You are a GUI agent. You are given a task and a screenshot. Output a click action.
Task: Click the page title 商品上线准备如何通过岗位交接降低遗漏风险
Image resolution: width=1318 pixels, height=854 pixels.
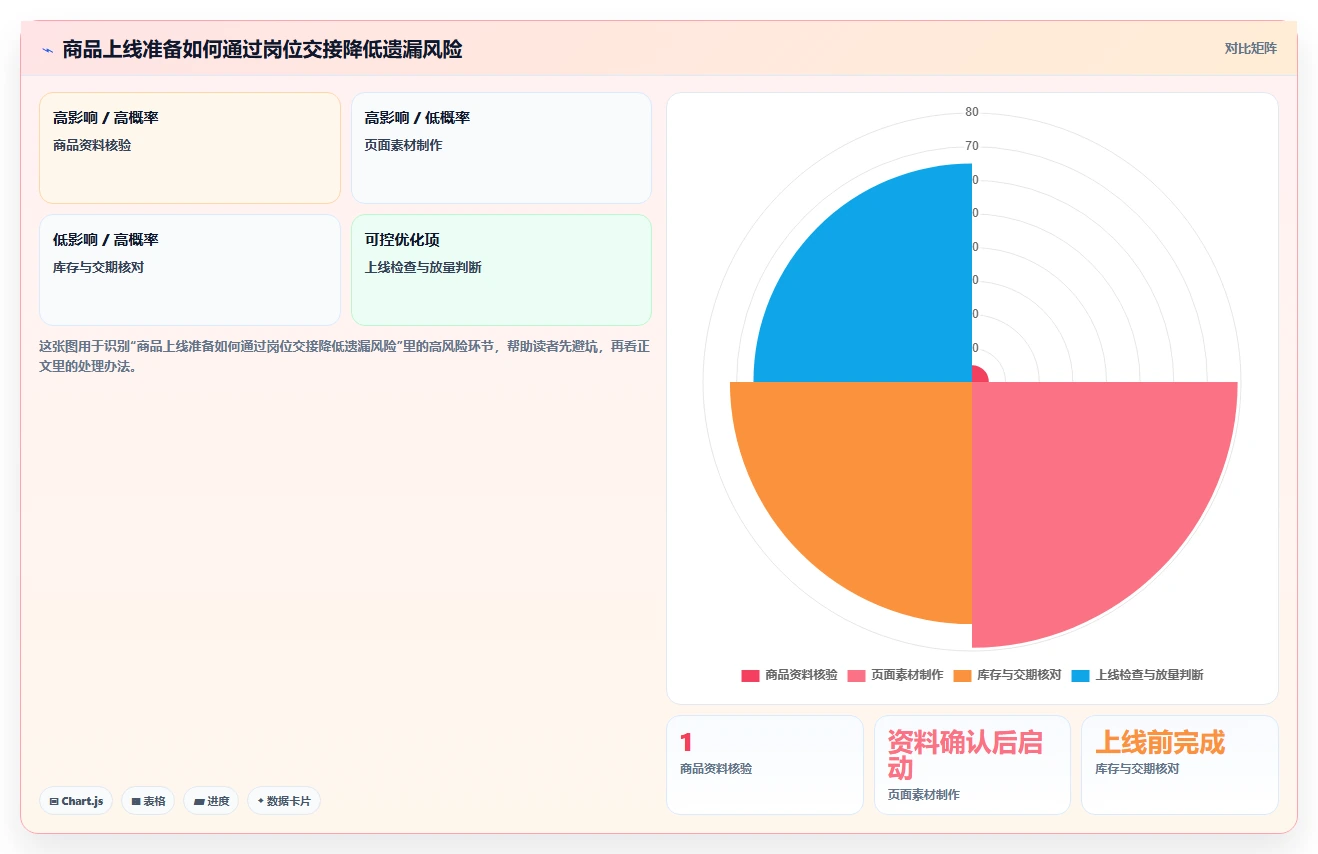point(262,50)
